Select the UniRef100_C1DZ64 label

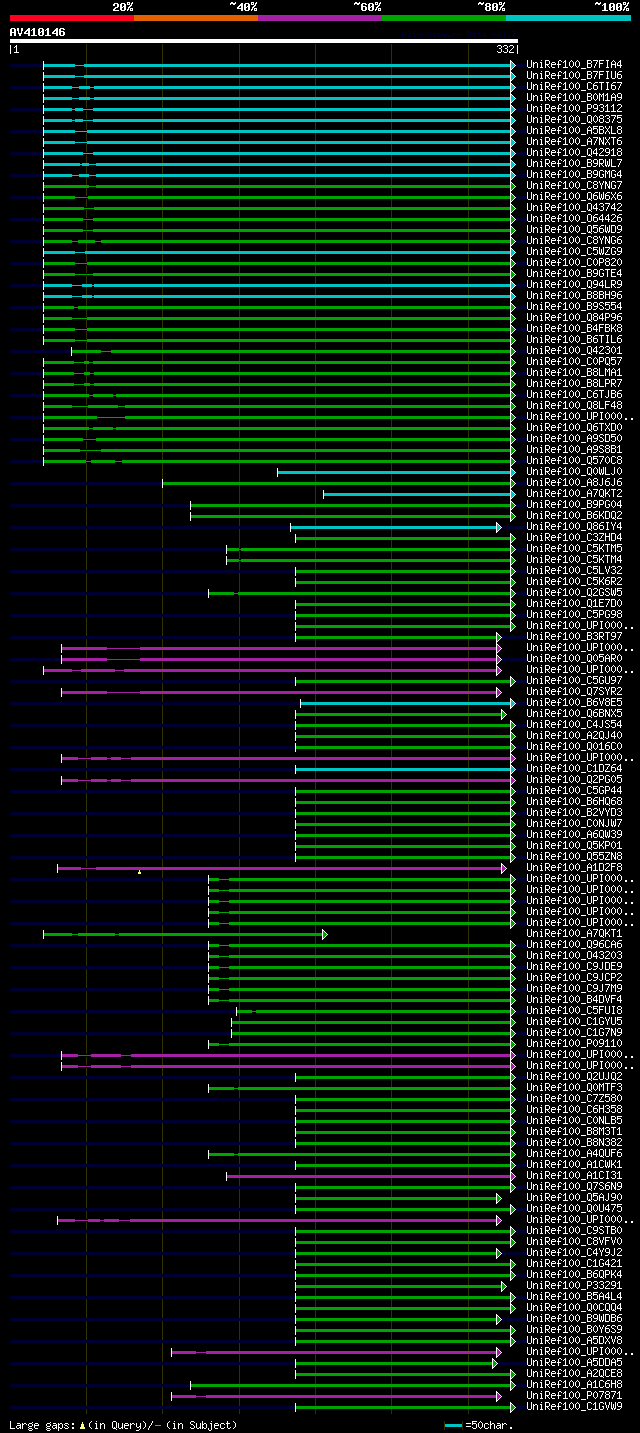[x=574, y=768]
